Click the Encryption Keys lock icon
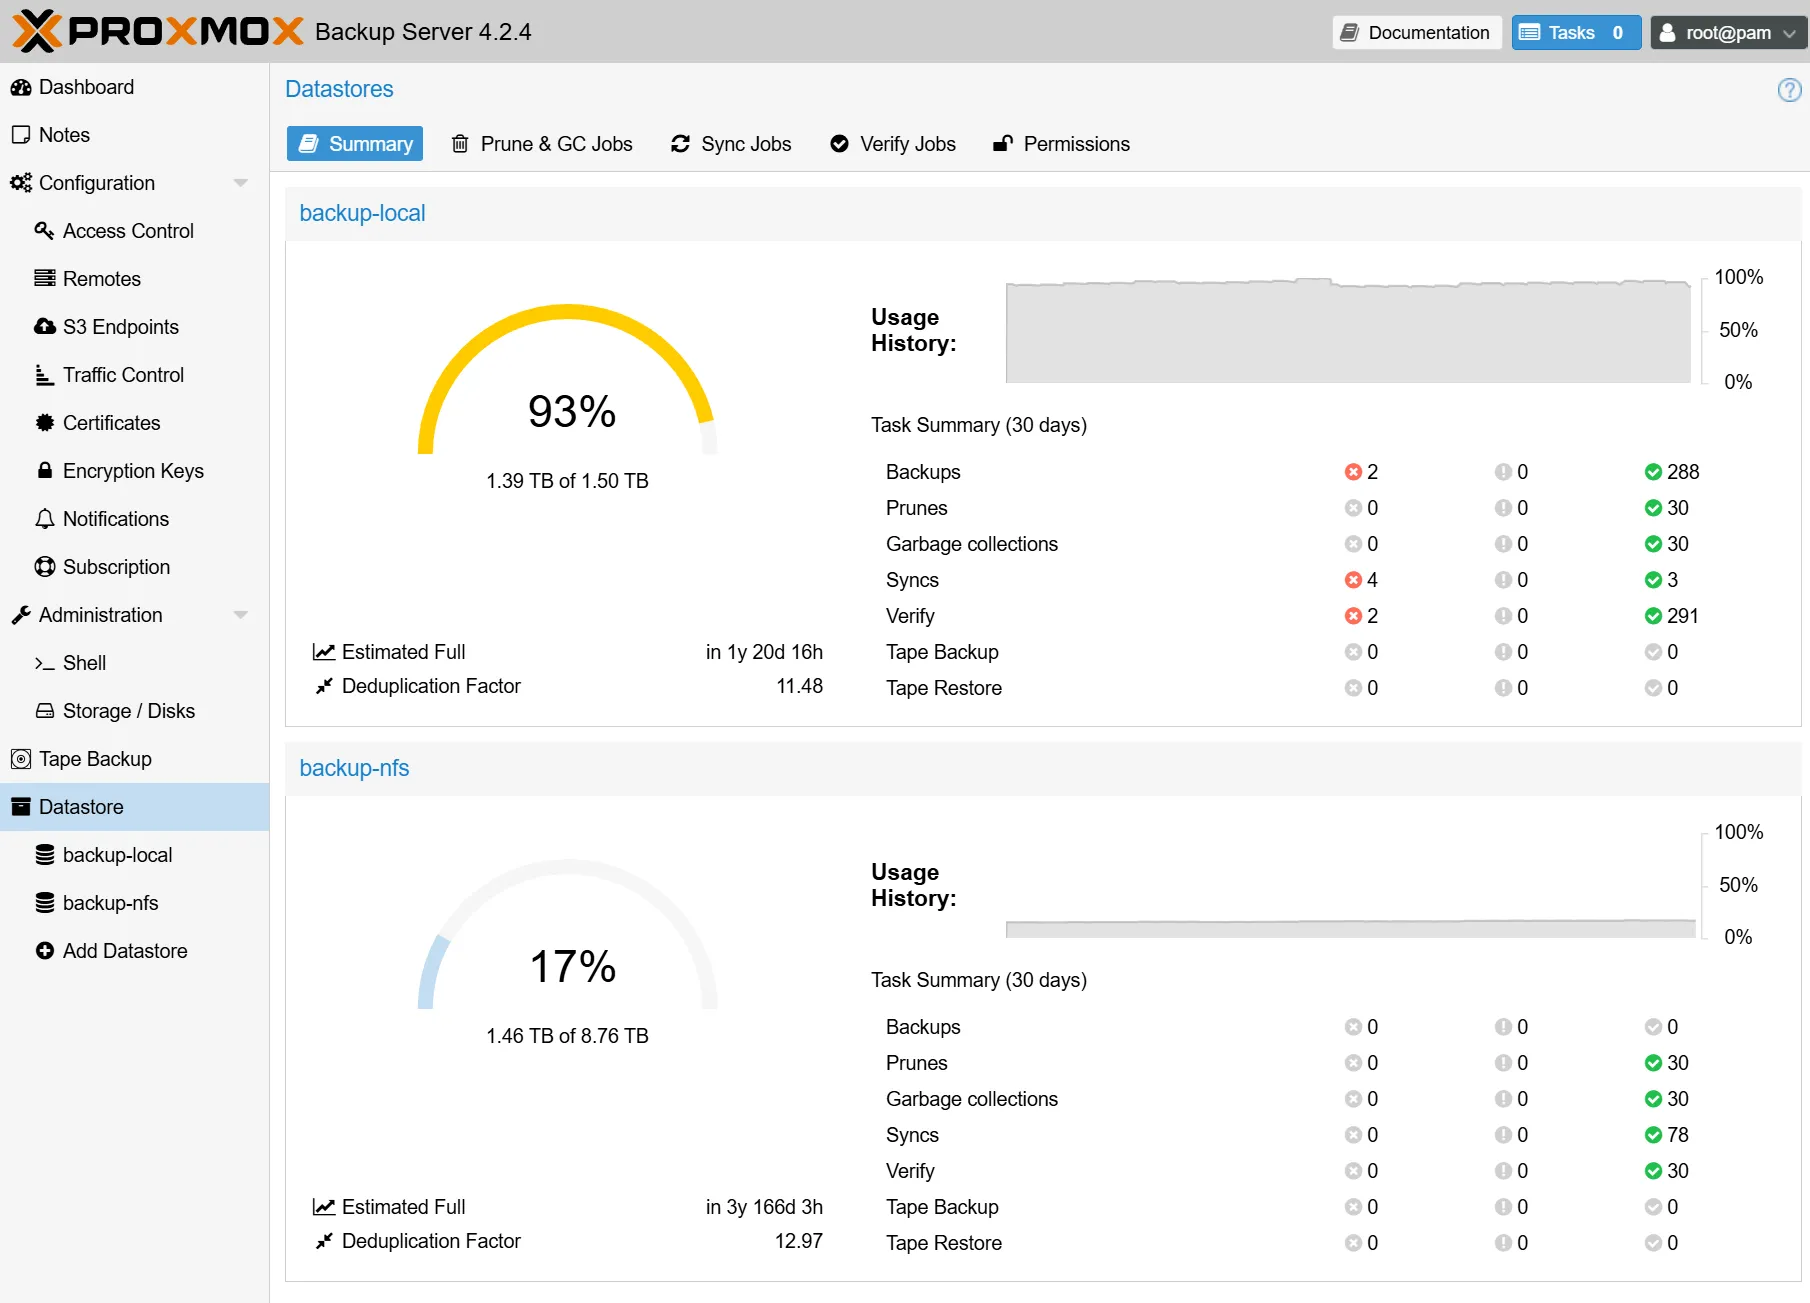Viewport: 1810px width, 1303px height. point(44,471)
